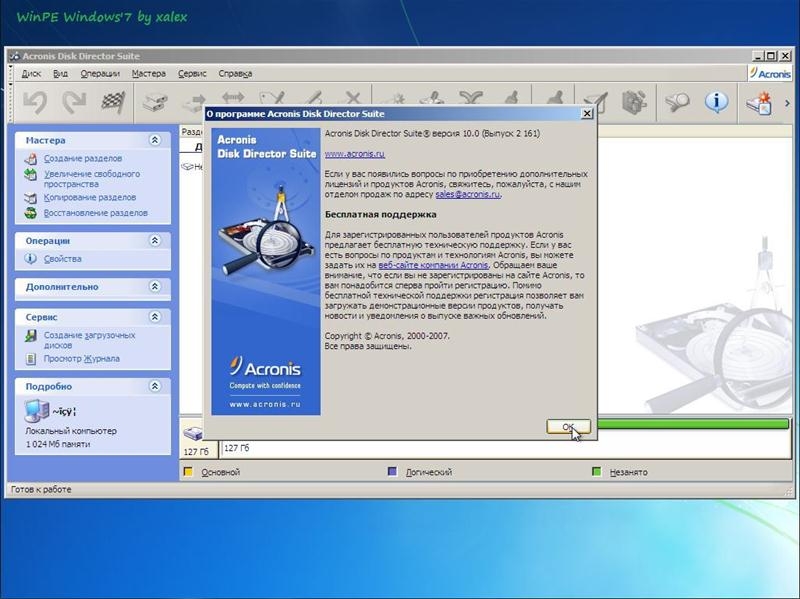Viewport: 800px width, 599px height.
Task: Click the double-headed arrow resize toolbar icon
Action: point(233,97)
